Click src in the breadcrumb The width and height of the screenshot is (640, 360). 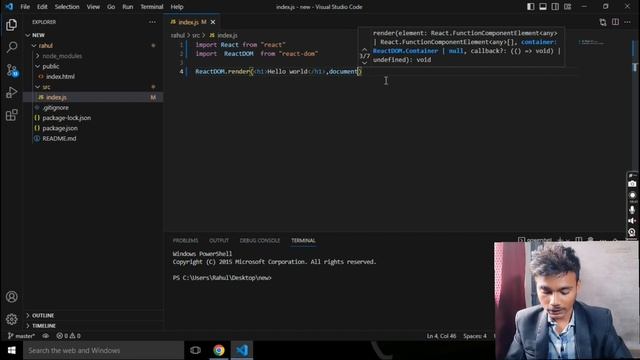coord(196,36)
